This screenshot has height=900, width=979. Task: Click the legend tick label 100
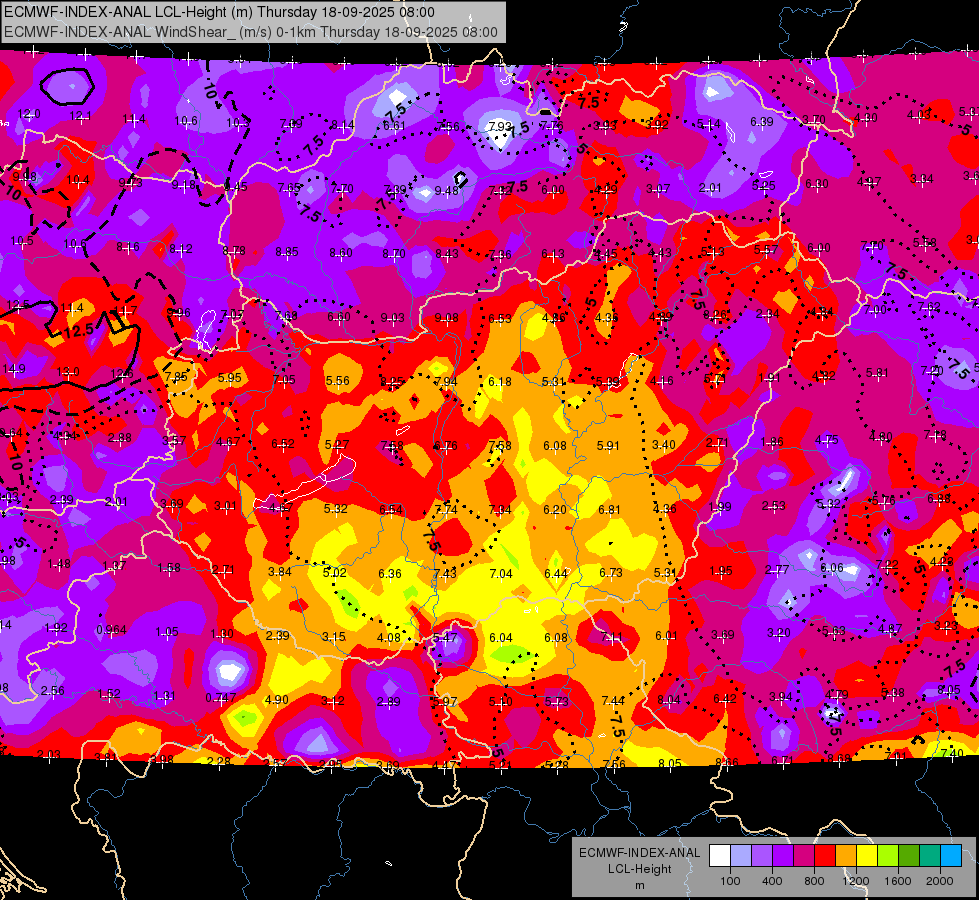pos(730,881)
